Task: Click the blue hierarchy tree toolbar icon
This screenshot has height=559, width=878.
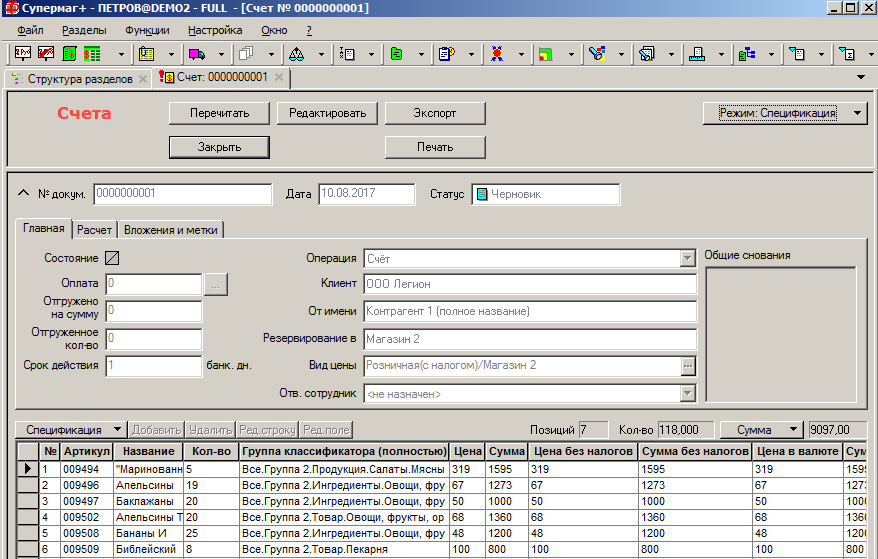Action: pos(747,54)
